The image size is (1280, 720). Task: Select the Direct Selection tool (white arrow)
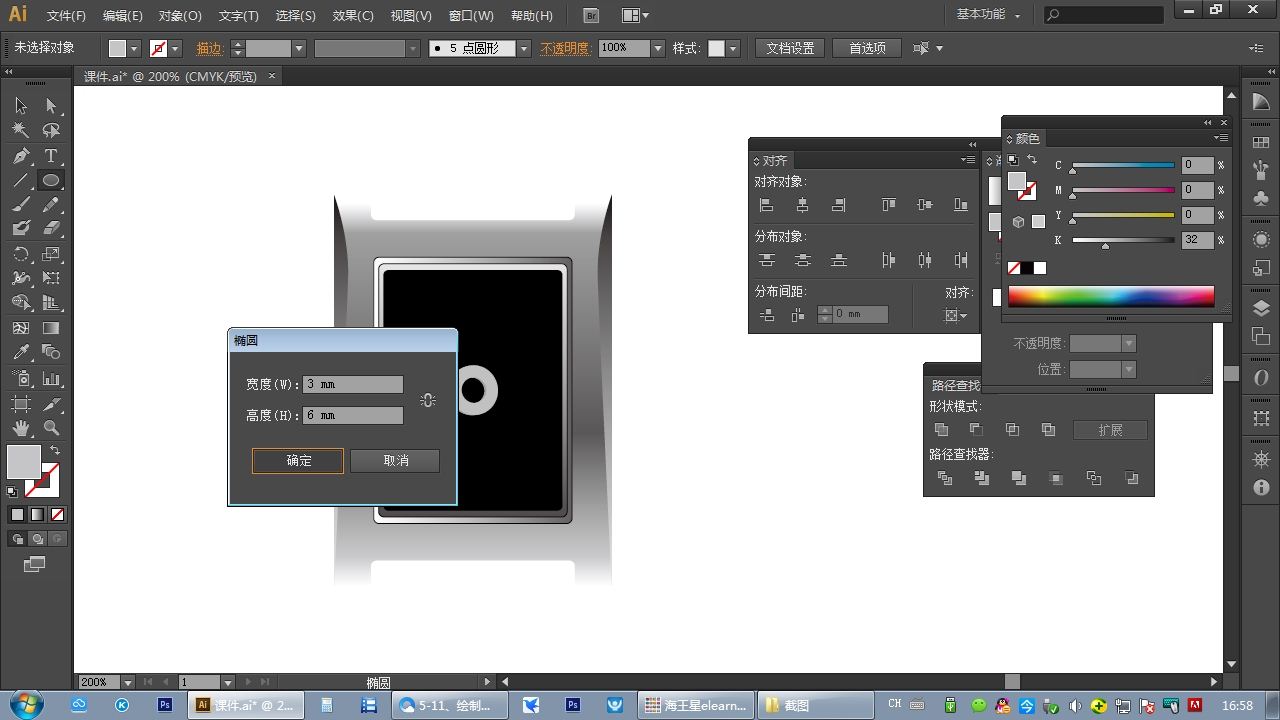coord(51,106)
